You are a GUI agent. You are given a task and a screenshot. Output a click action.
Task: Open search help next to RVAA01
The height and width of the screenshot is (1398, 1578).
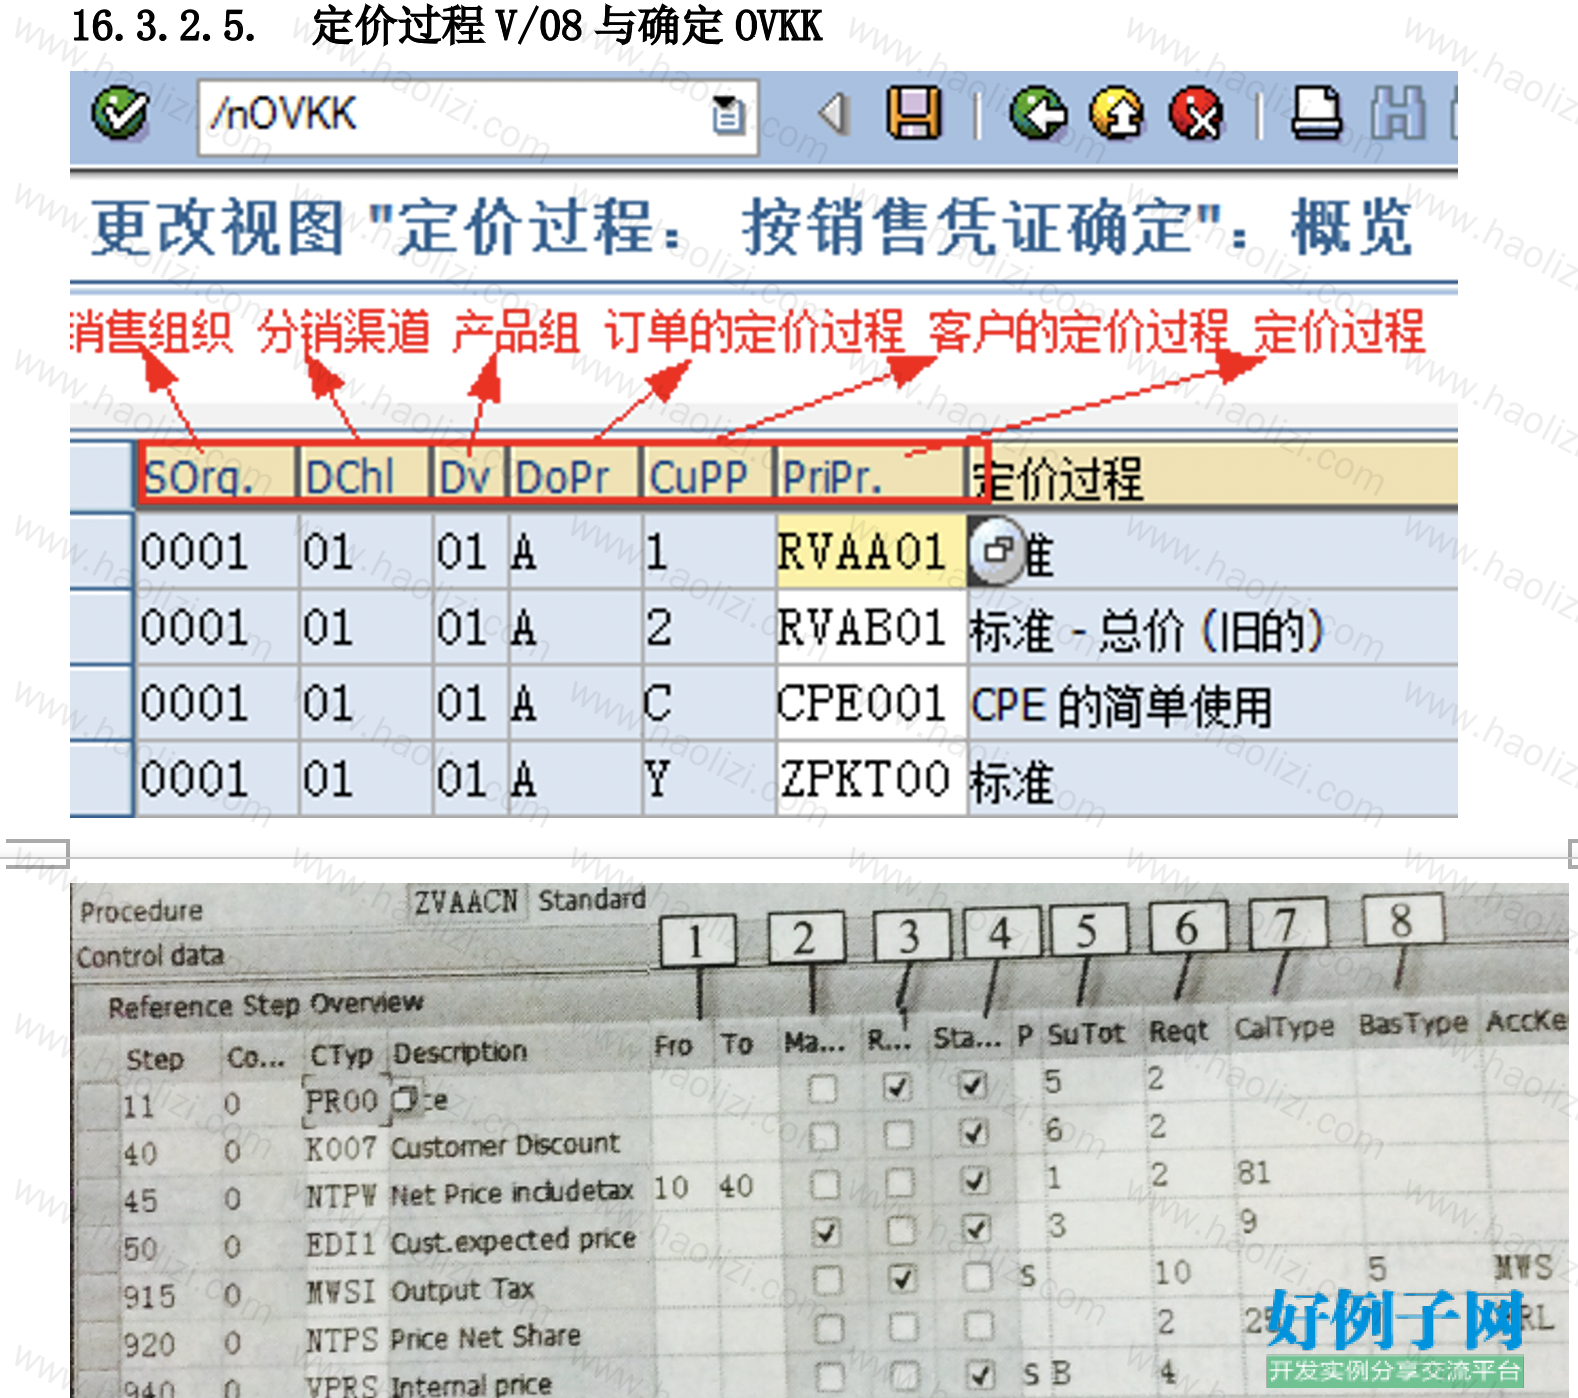tap(996, 551)
